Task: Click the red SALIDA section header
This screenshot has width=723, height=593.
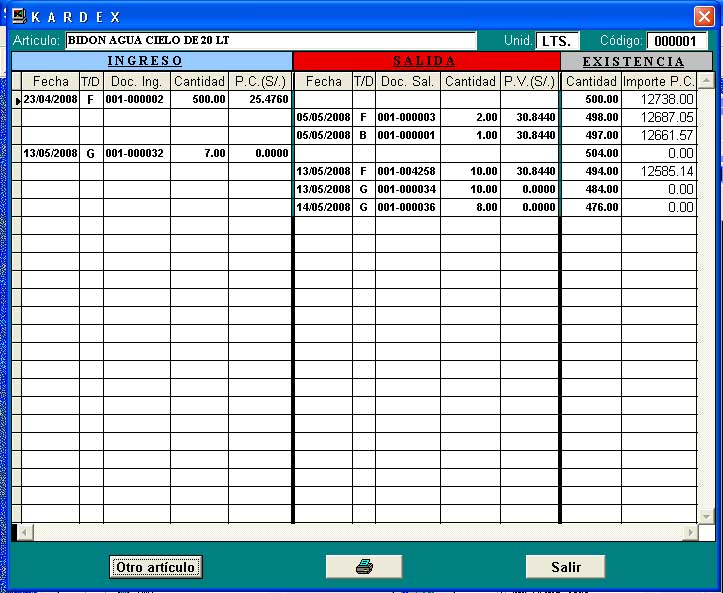Action: point(425,61)
